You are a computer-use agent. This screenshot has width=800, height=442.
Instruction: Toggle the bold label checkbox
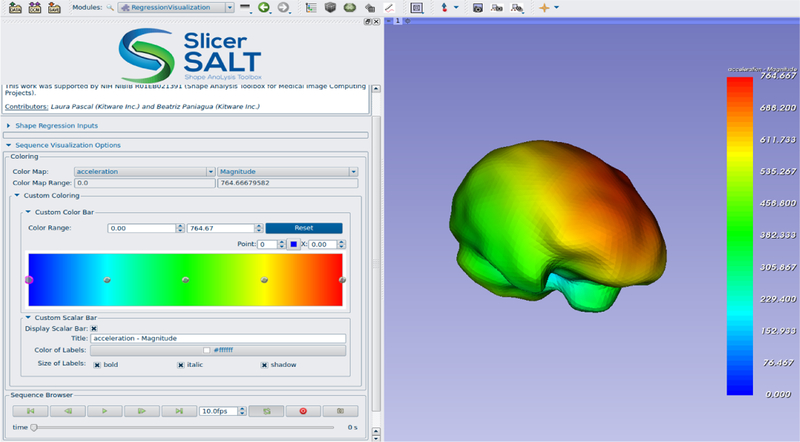coord(96,364)
